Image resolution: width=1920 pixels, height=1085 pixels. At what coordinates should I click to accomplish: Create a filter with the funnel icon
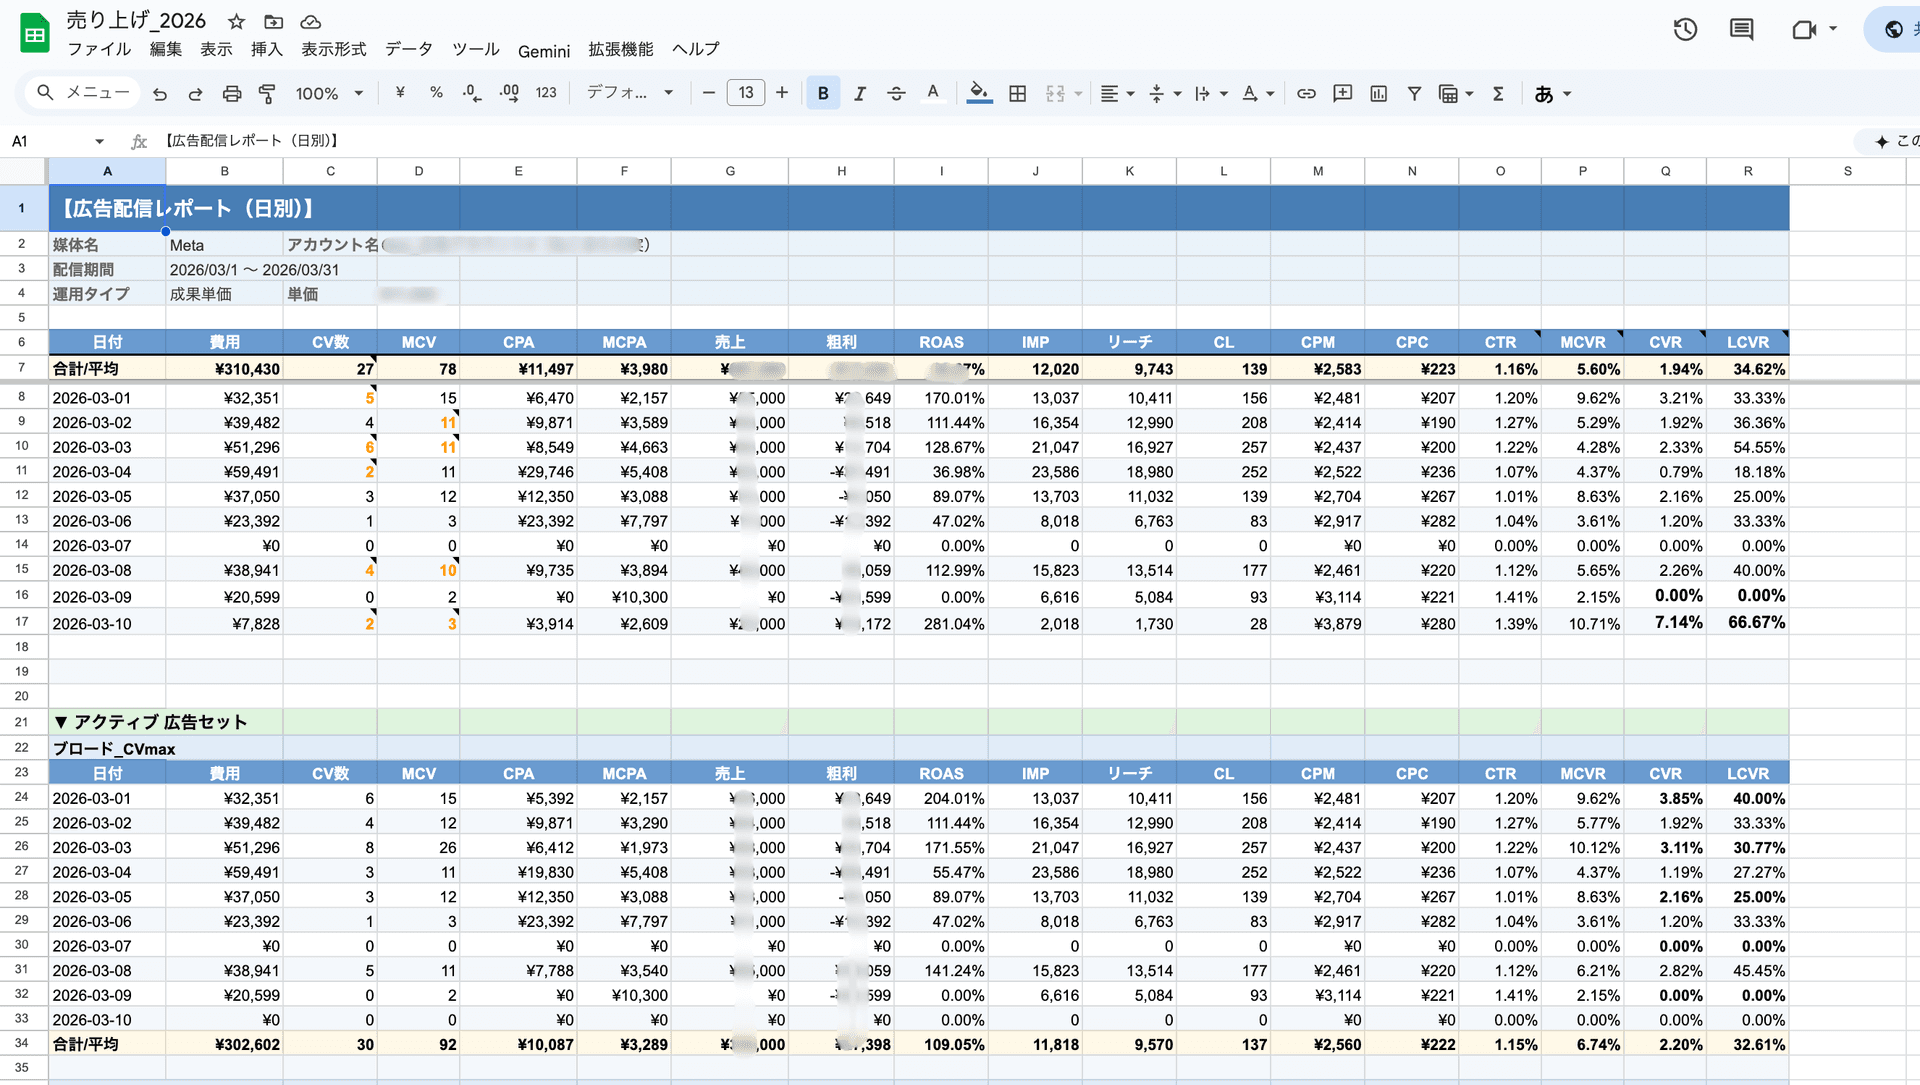(1414, 93)
